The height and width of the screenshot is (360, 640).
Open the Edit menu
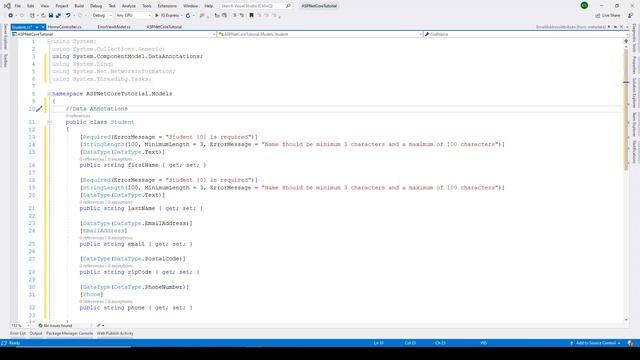point(31,6)
